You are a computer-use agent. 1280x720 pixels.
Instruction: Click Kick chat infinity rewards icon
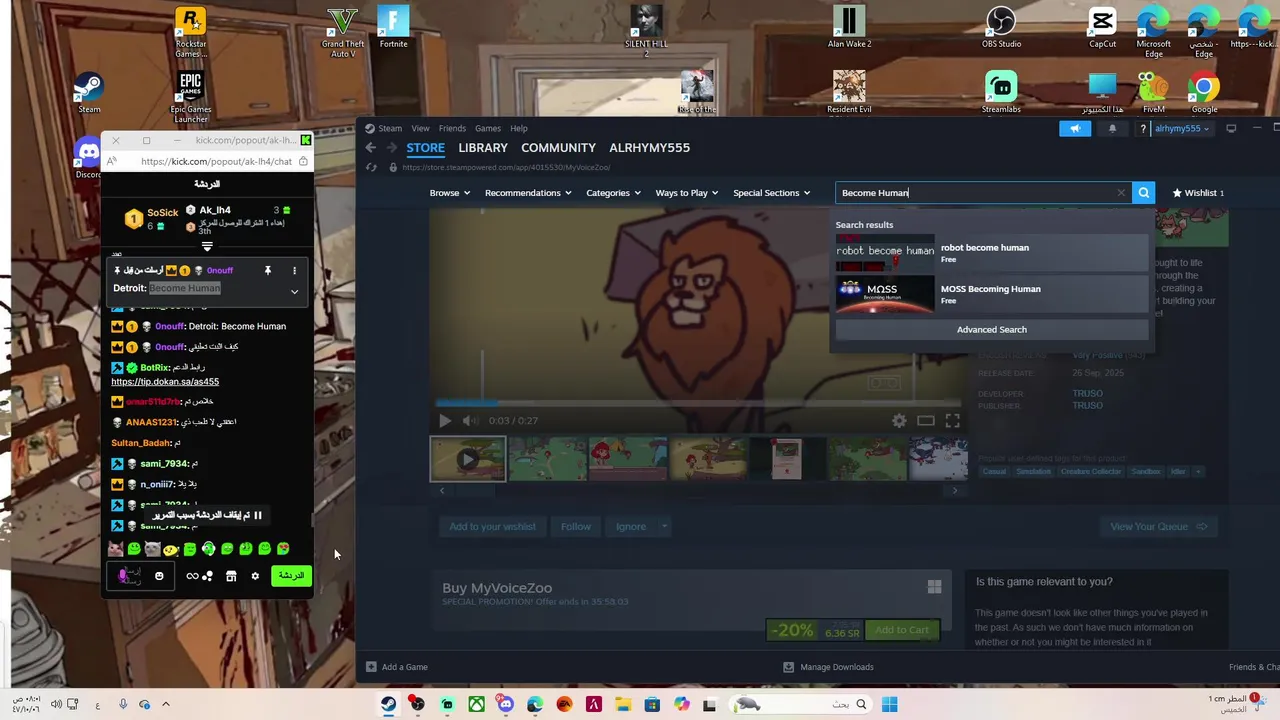(x=192, y=576)
